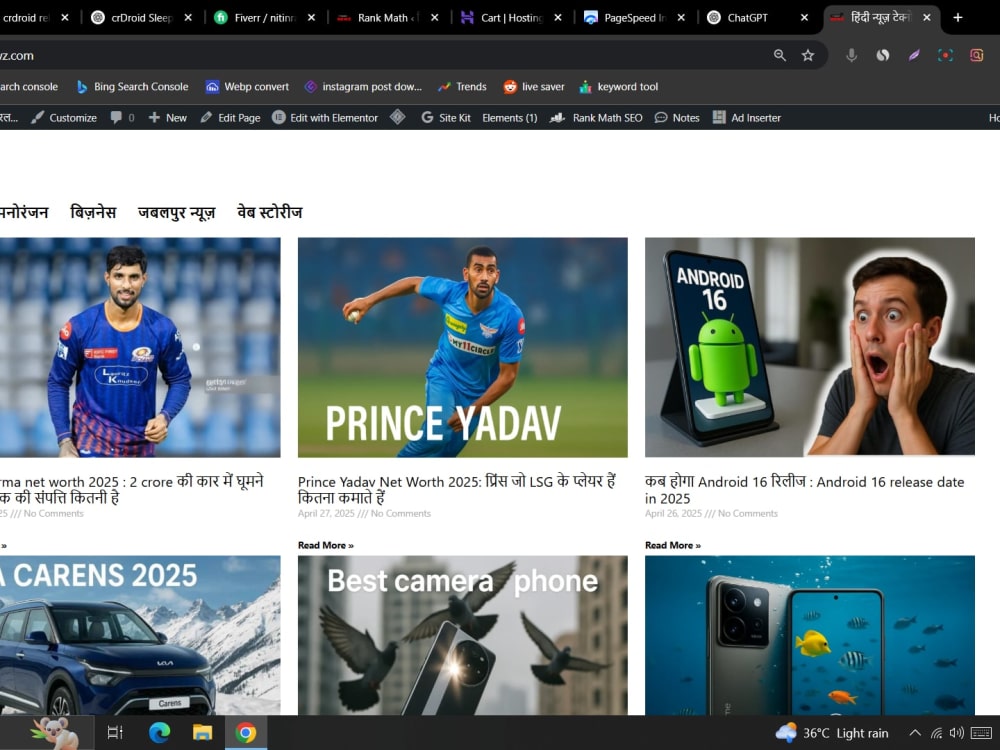Click Customize in the admin bar
This screenshot has width=1000, height=750.
pos(64,118)
